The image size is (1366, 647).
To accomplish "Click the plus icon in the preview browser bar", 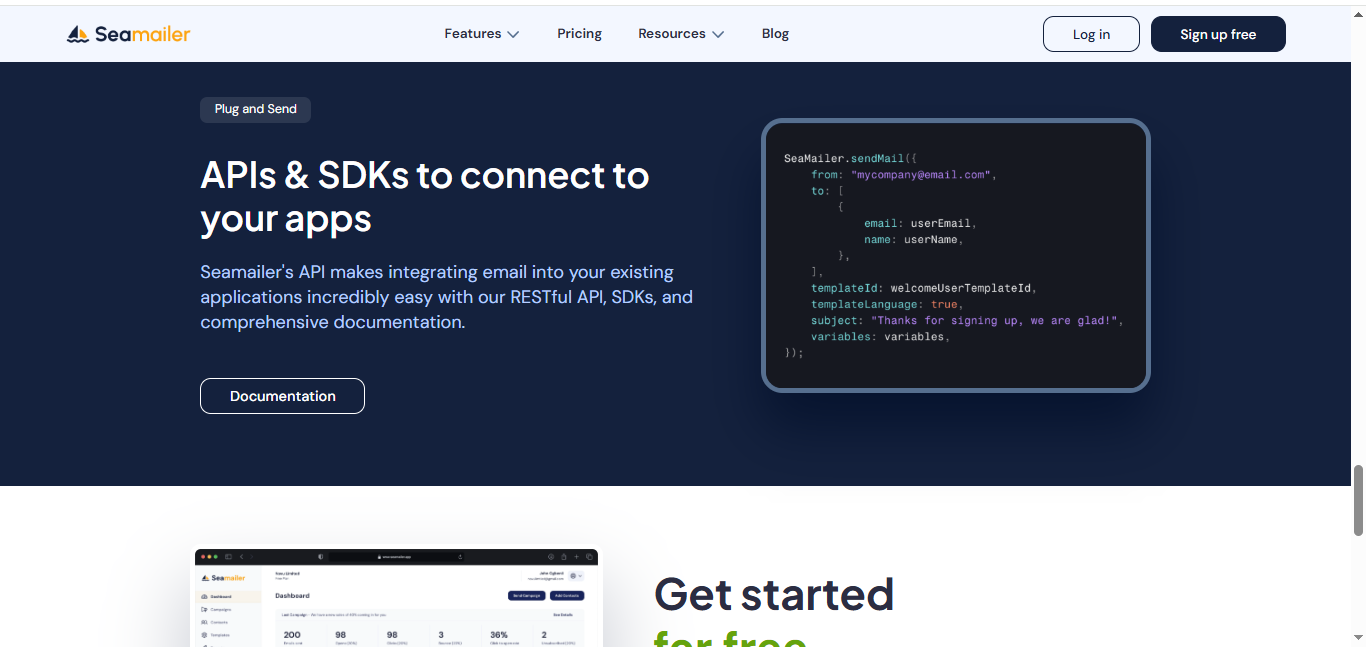I will (576, 556).
